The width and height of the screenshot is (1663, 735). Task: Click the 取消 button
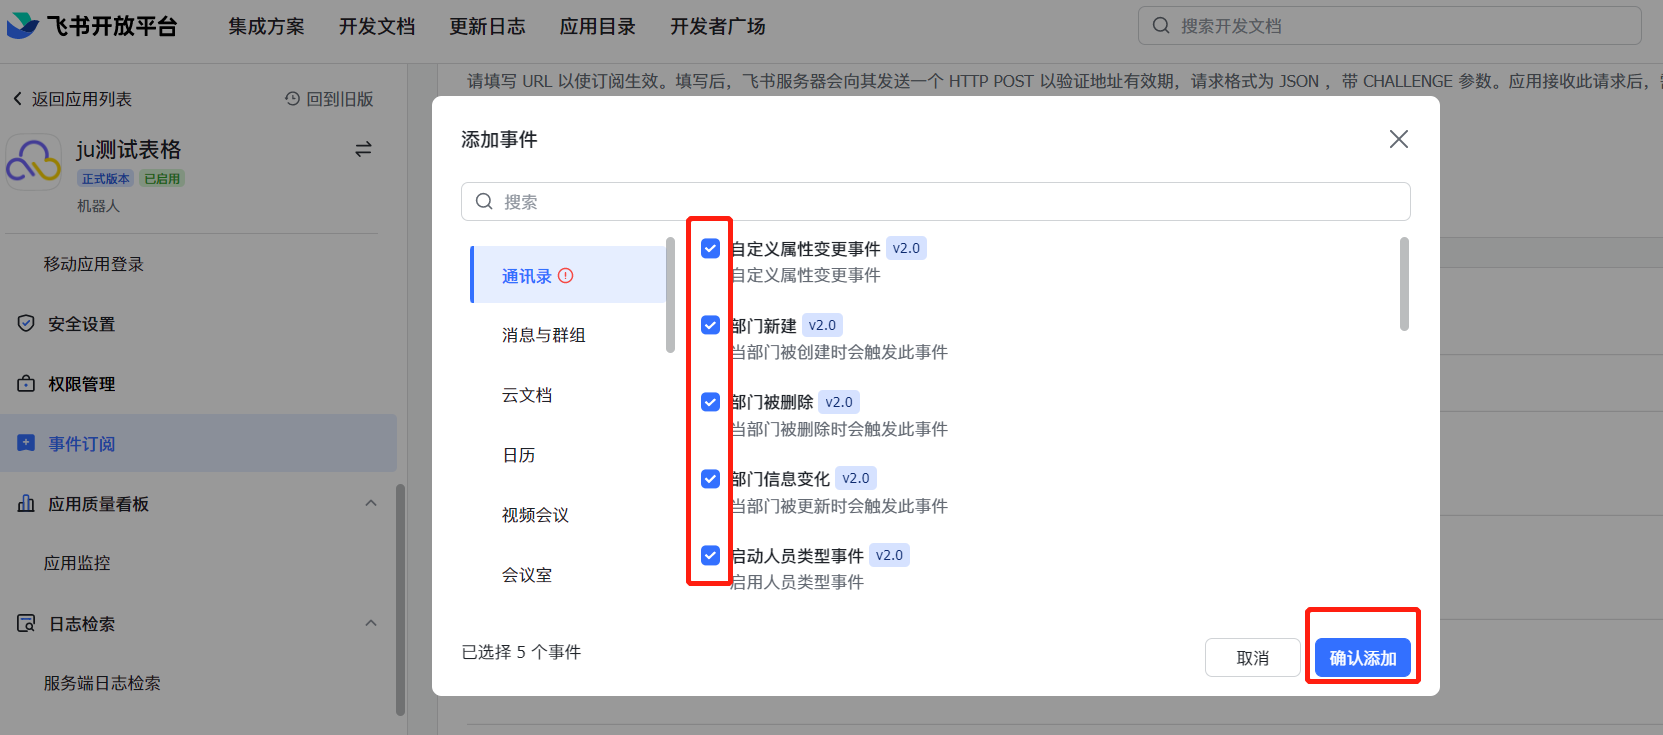coord(1253,658)
